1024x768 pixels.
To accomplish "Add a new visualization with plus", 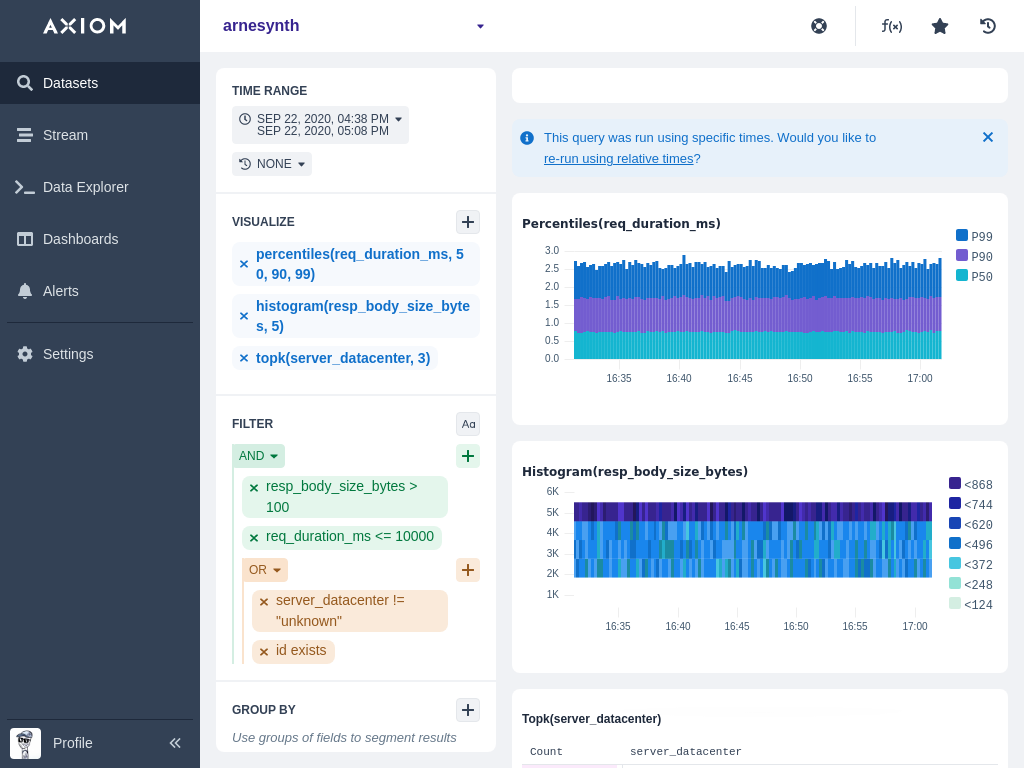I will point(468,222).
